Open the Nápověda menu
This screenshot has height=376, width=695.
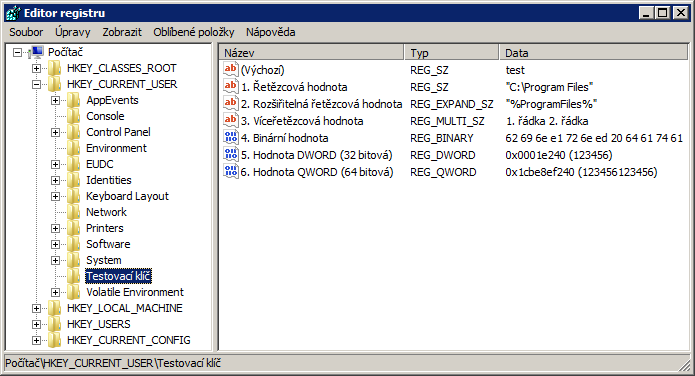click(270, 32)
